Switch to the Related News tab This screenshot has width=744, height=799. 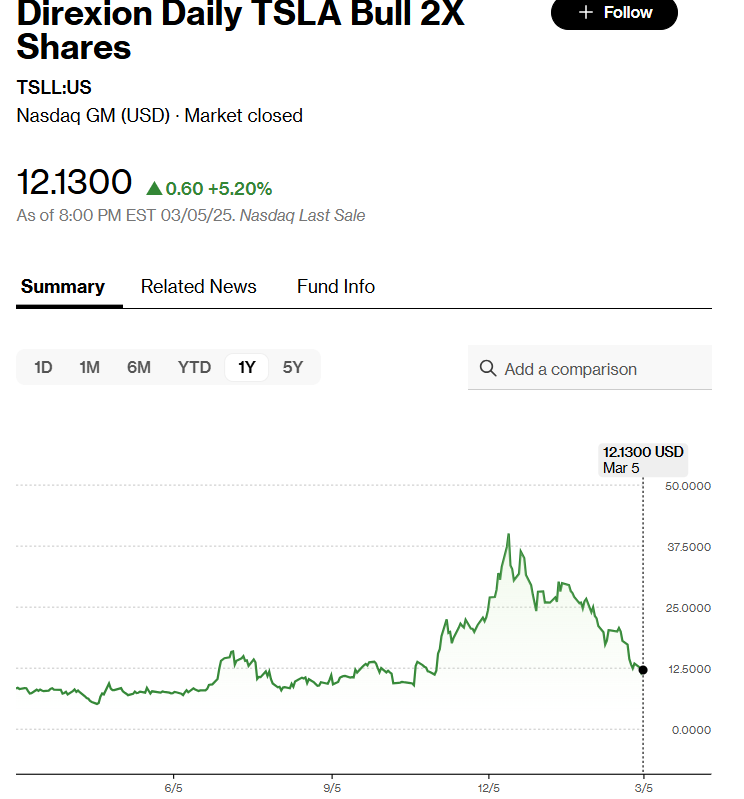point(198,287)
